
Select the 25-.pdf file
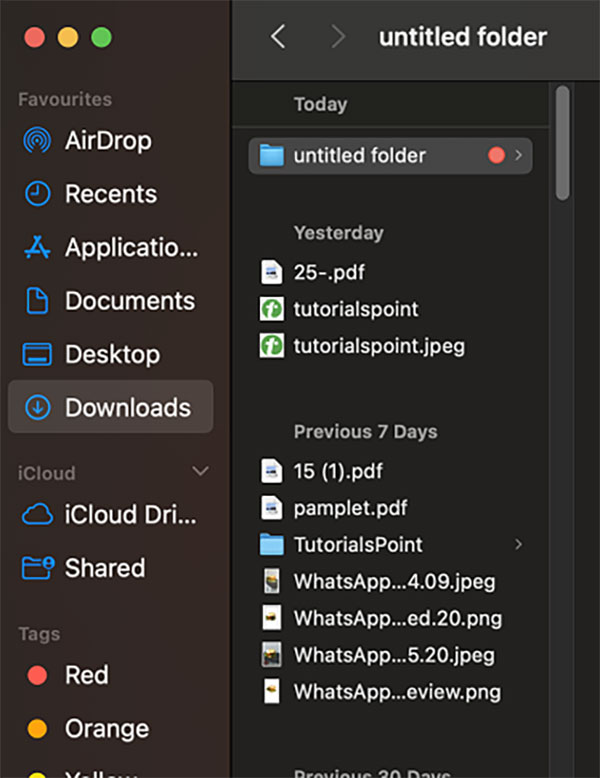323,272
